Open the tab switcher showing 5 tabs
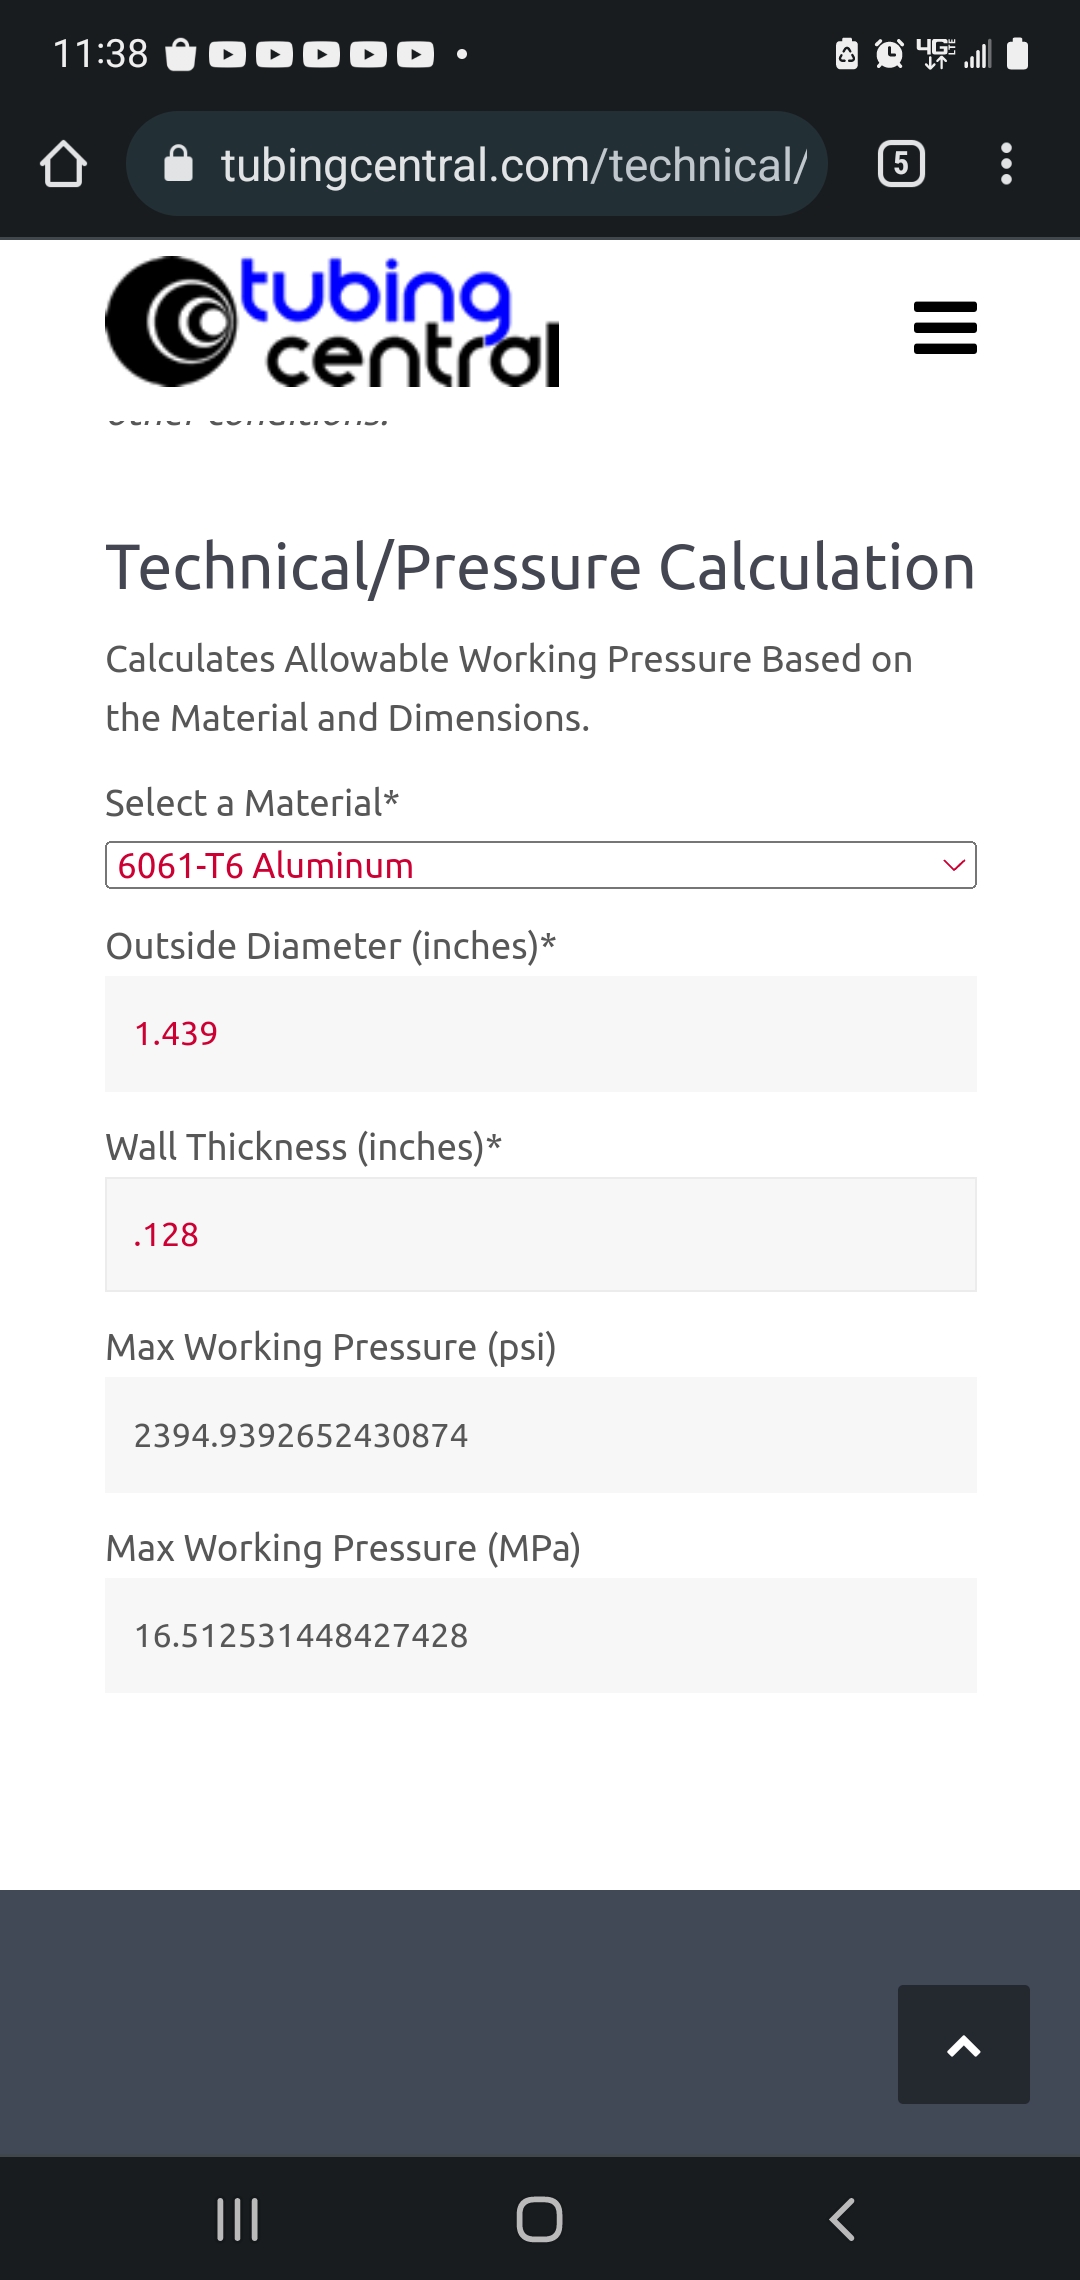 click(901, 164)
